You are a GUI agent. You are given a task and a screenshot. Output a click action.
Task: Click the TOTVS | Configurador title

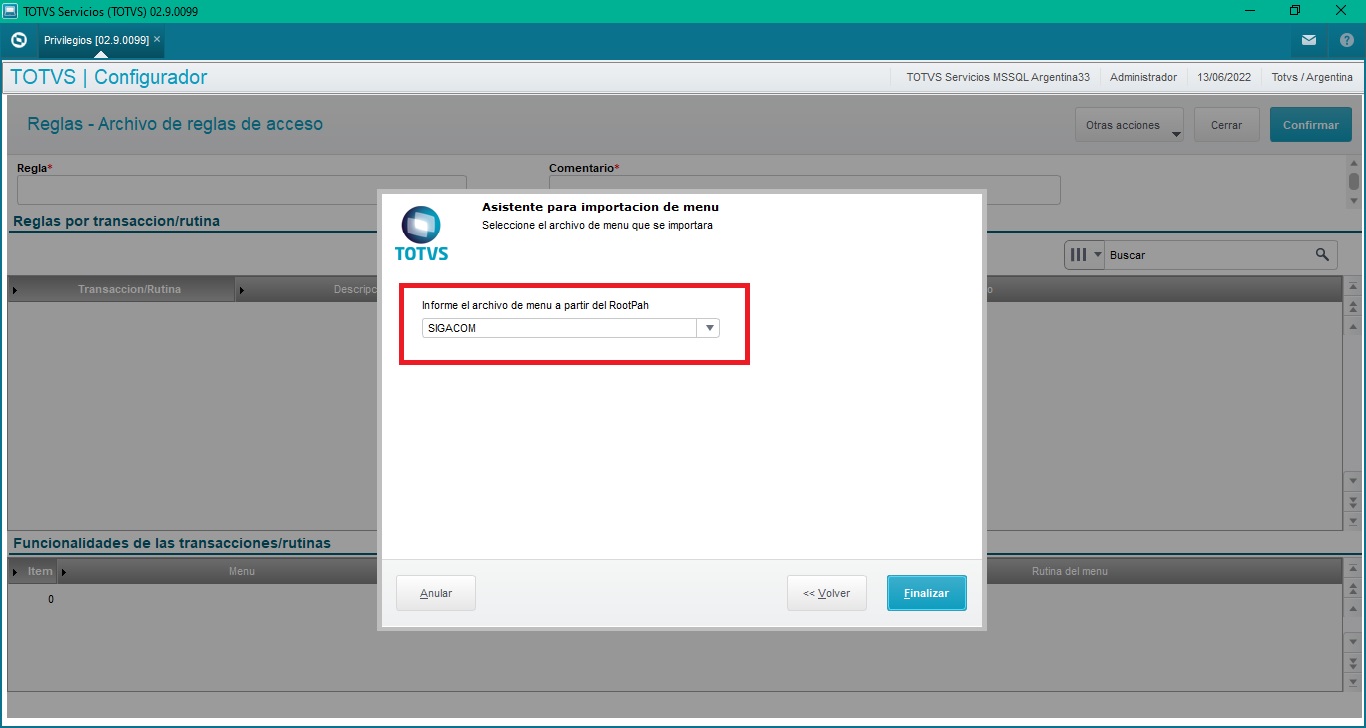click(x=109, y=77)
